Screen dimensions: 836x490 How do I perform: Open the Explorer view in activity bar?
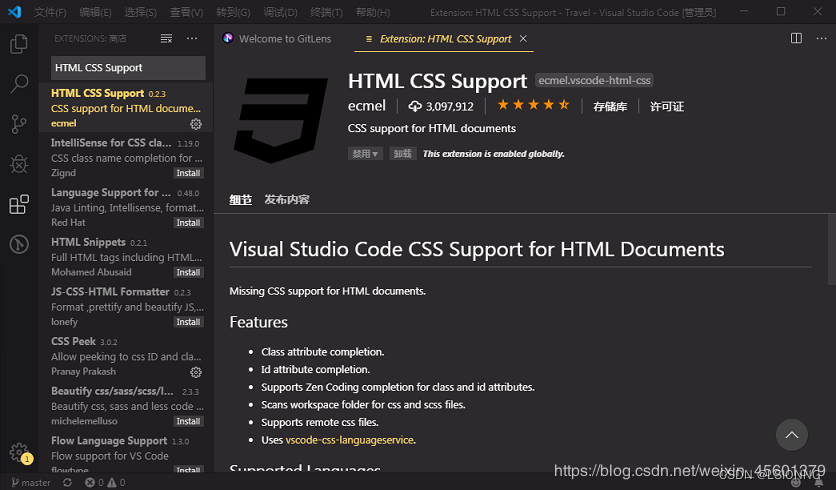19,43
